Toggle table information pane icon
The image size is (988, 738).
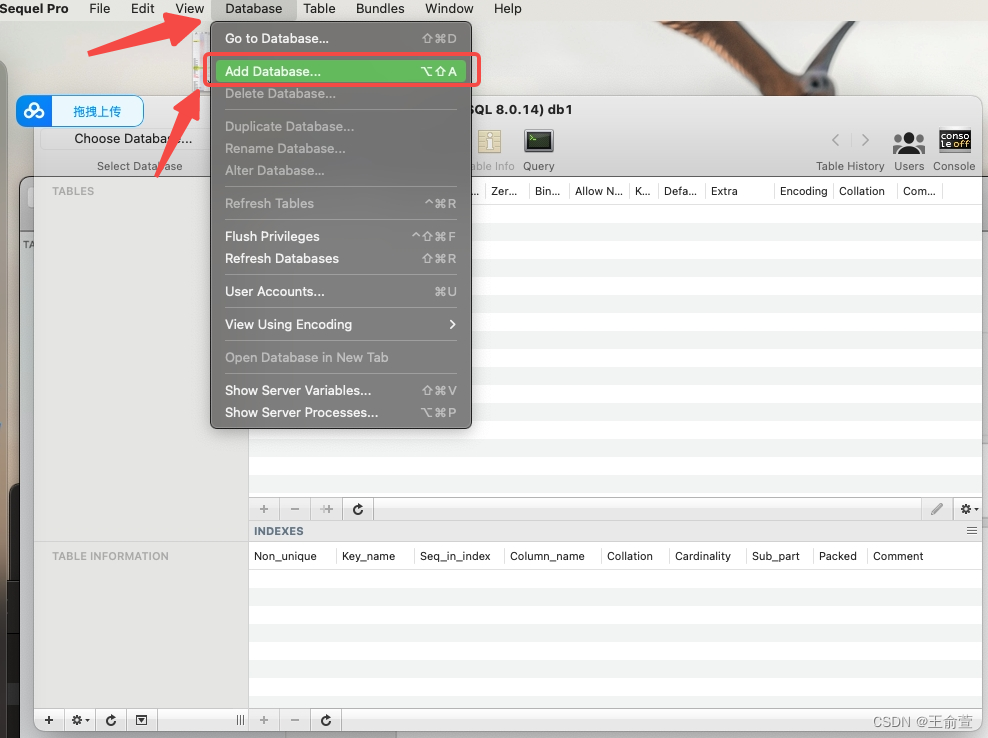142,720
